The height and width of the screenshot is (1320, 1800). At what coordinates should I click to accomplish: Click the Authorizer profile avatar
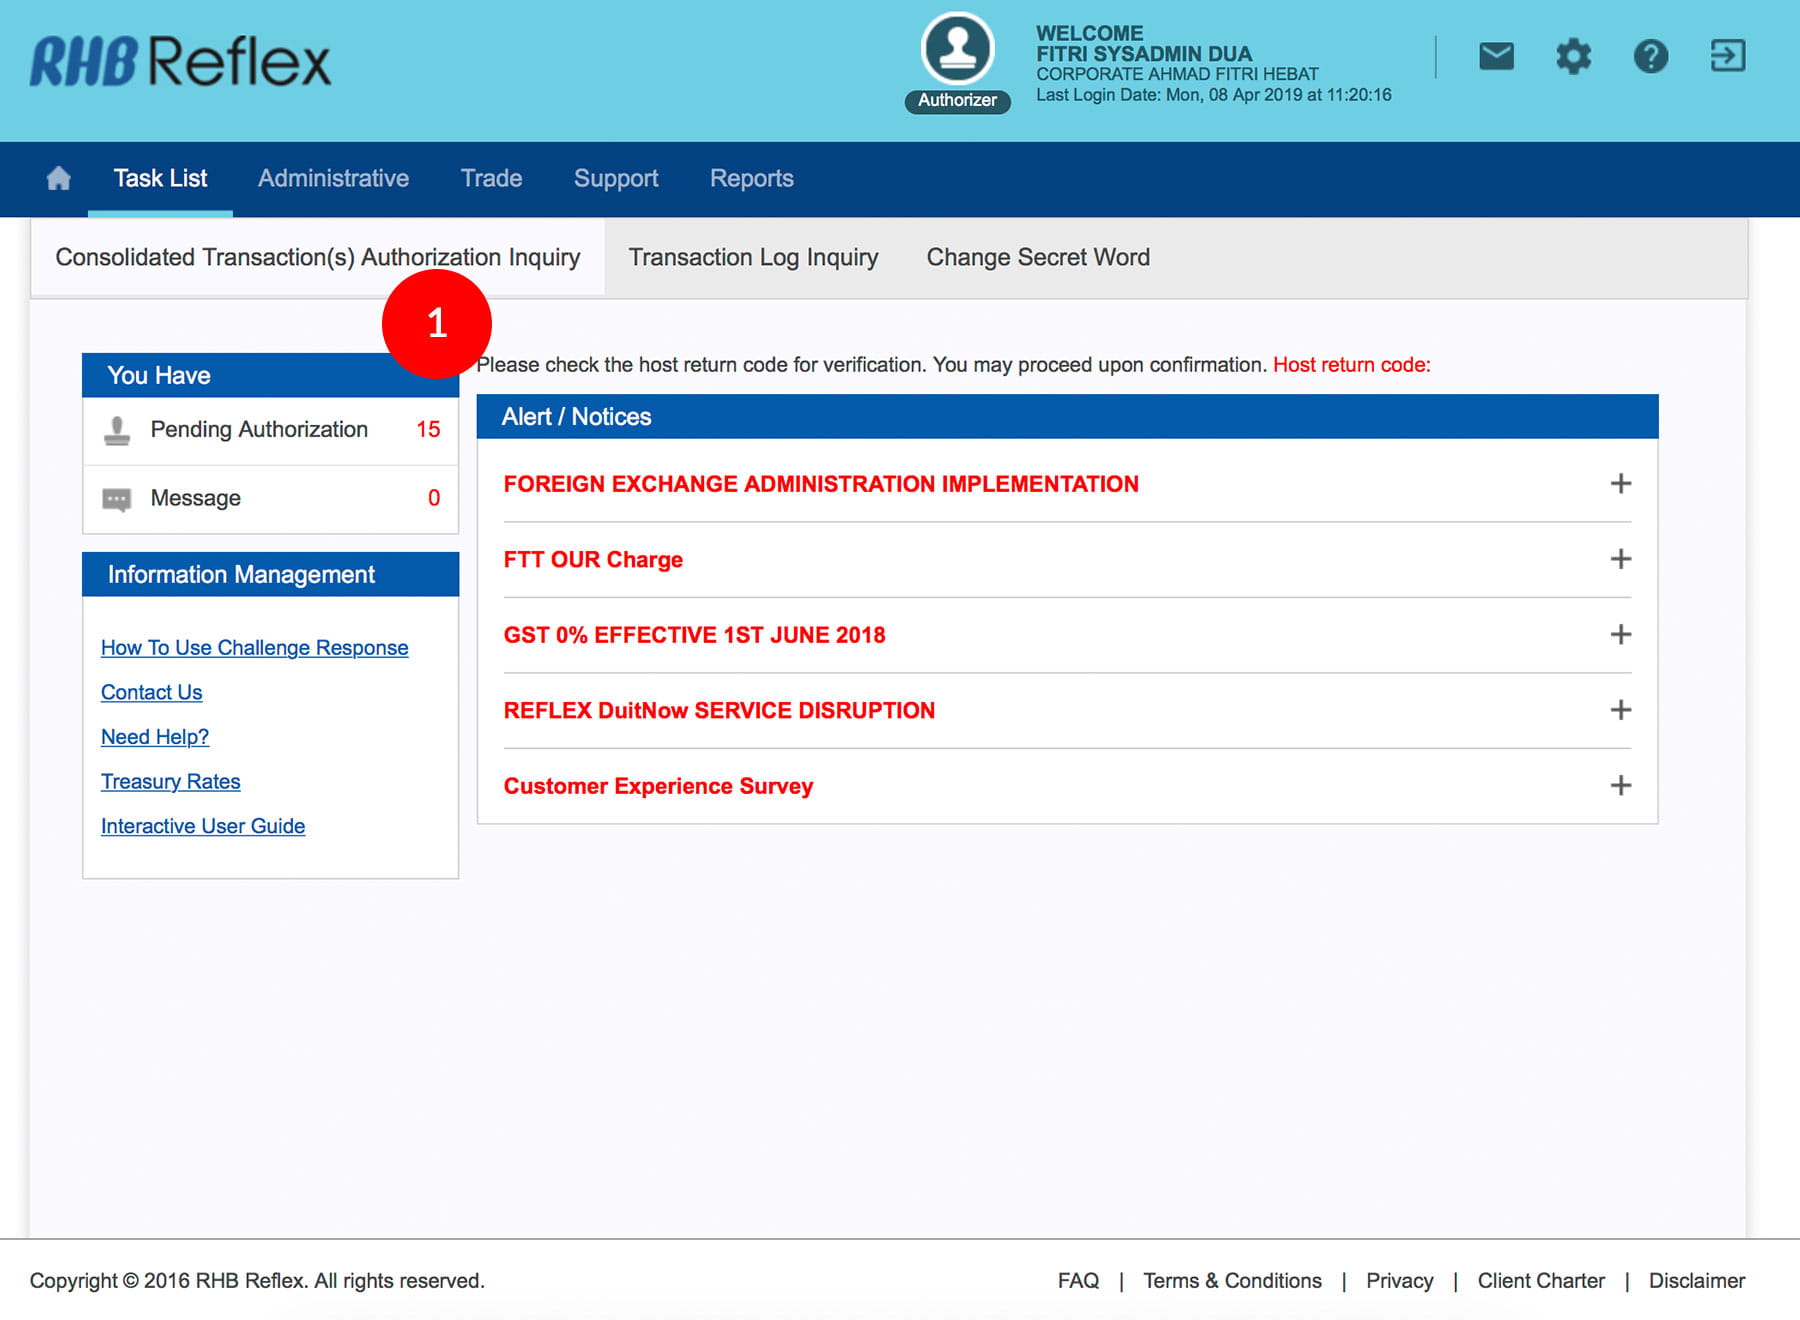coord(957,50)
